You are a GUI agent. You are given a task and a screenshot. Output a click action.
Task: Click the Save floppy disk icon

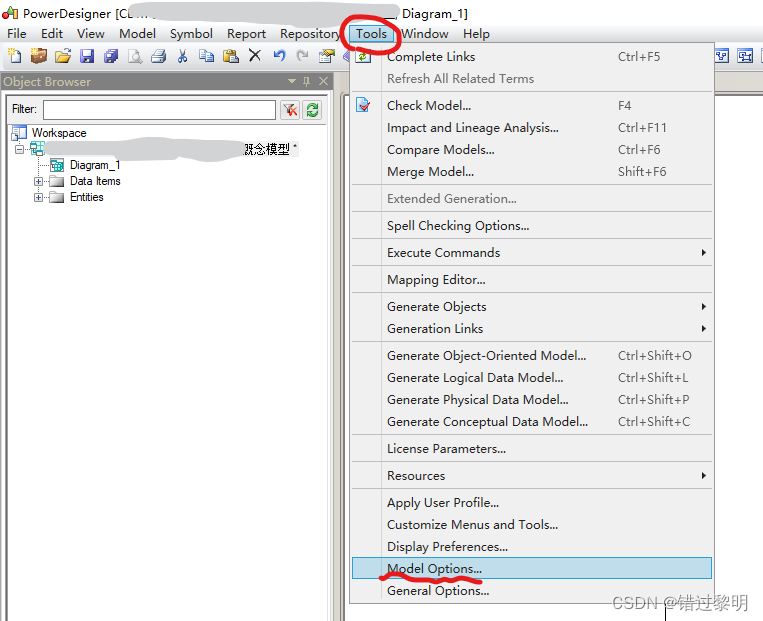[87, 56]
